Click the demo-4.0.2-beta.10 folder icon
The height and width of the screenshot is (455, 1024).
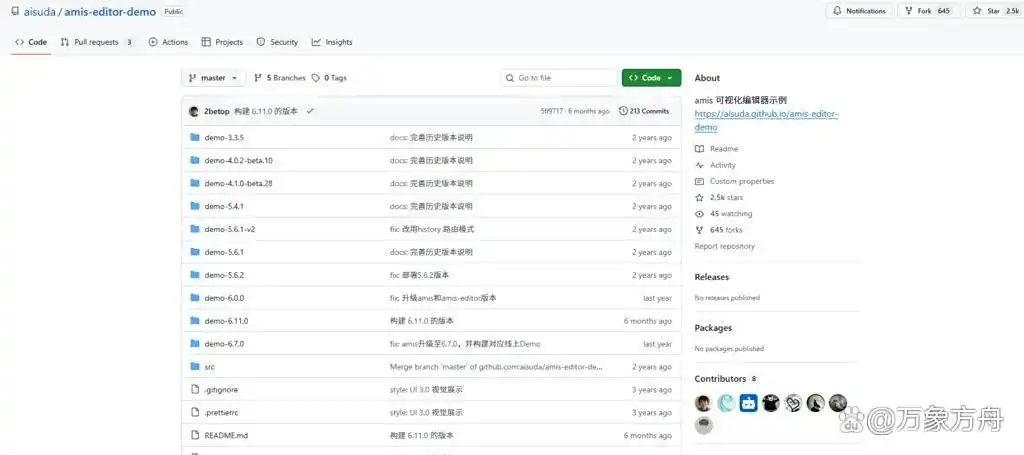coord(195,161)
